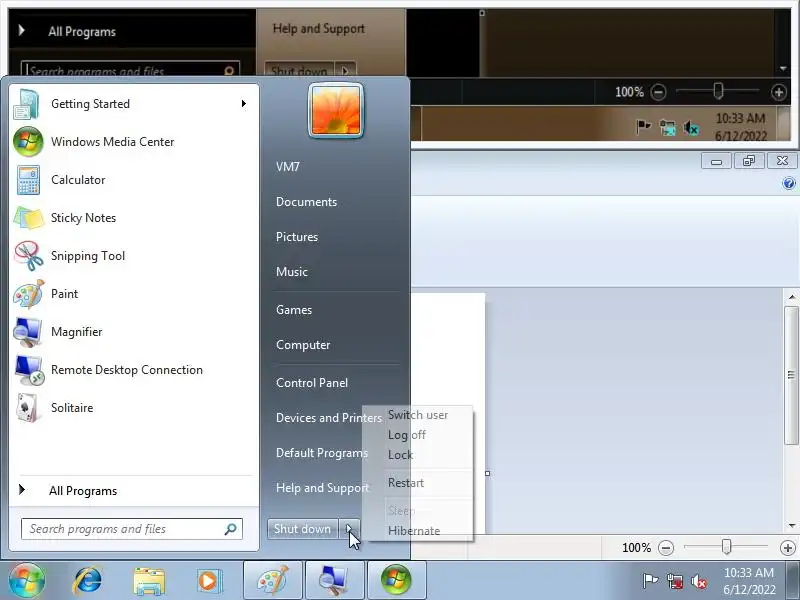
Task: Open Windows Explorer from taskbar
Action: pyautogui.click(x=149, y=581)
